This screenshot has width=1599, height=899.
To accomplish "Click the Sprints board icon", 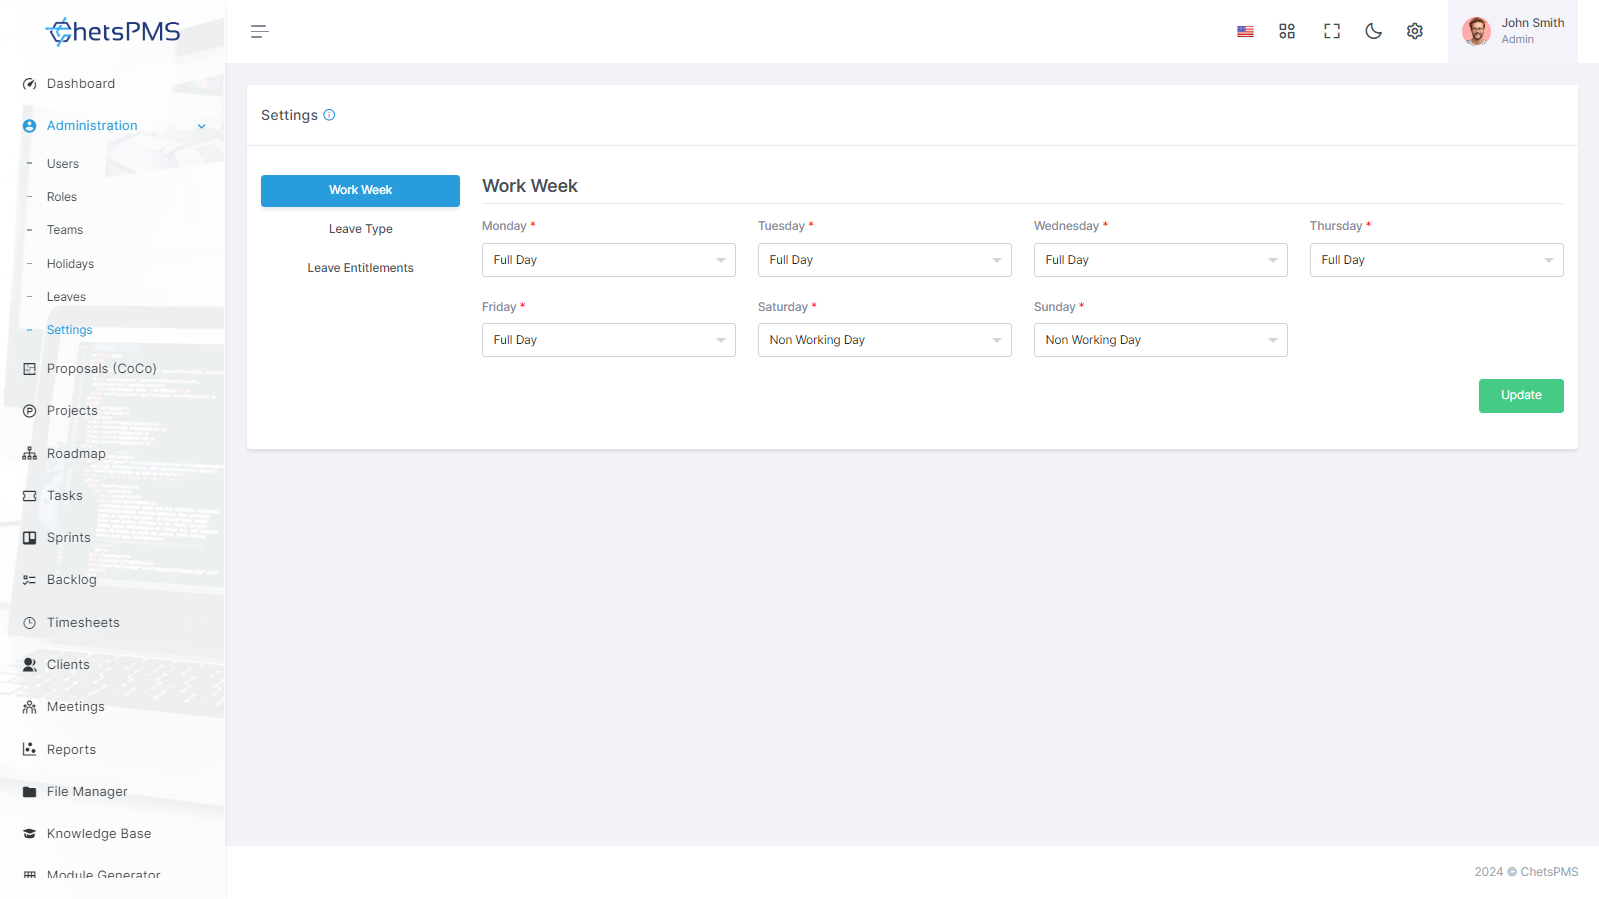I will tap(30, 538).
